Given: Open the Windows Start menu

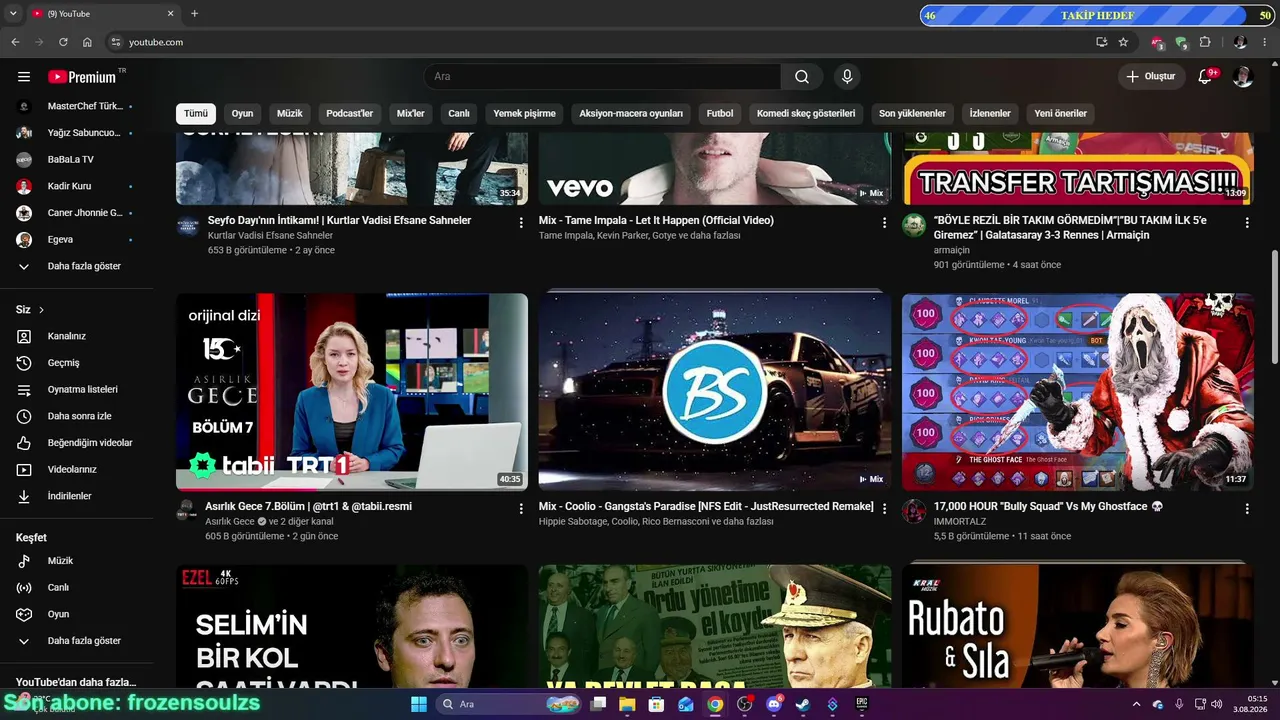Looking at the screenshot, I should 419,704.
